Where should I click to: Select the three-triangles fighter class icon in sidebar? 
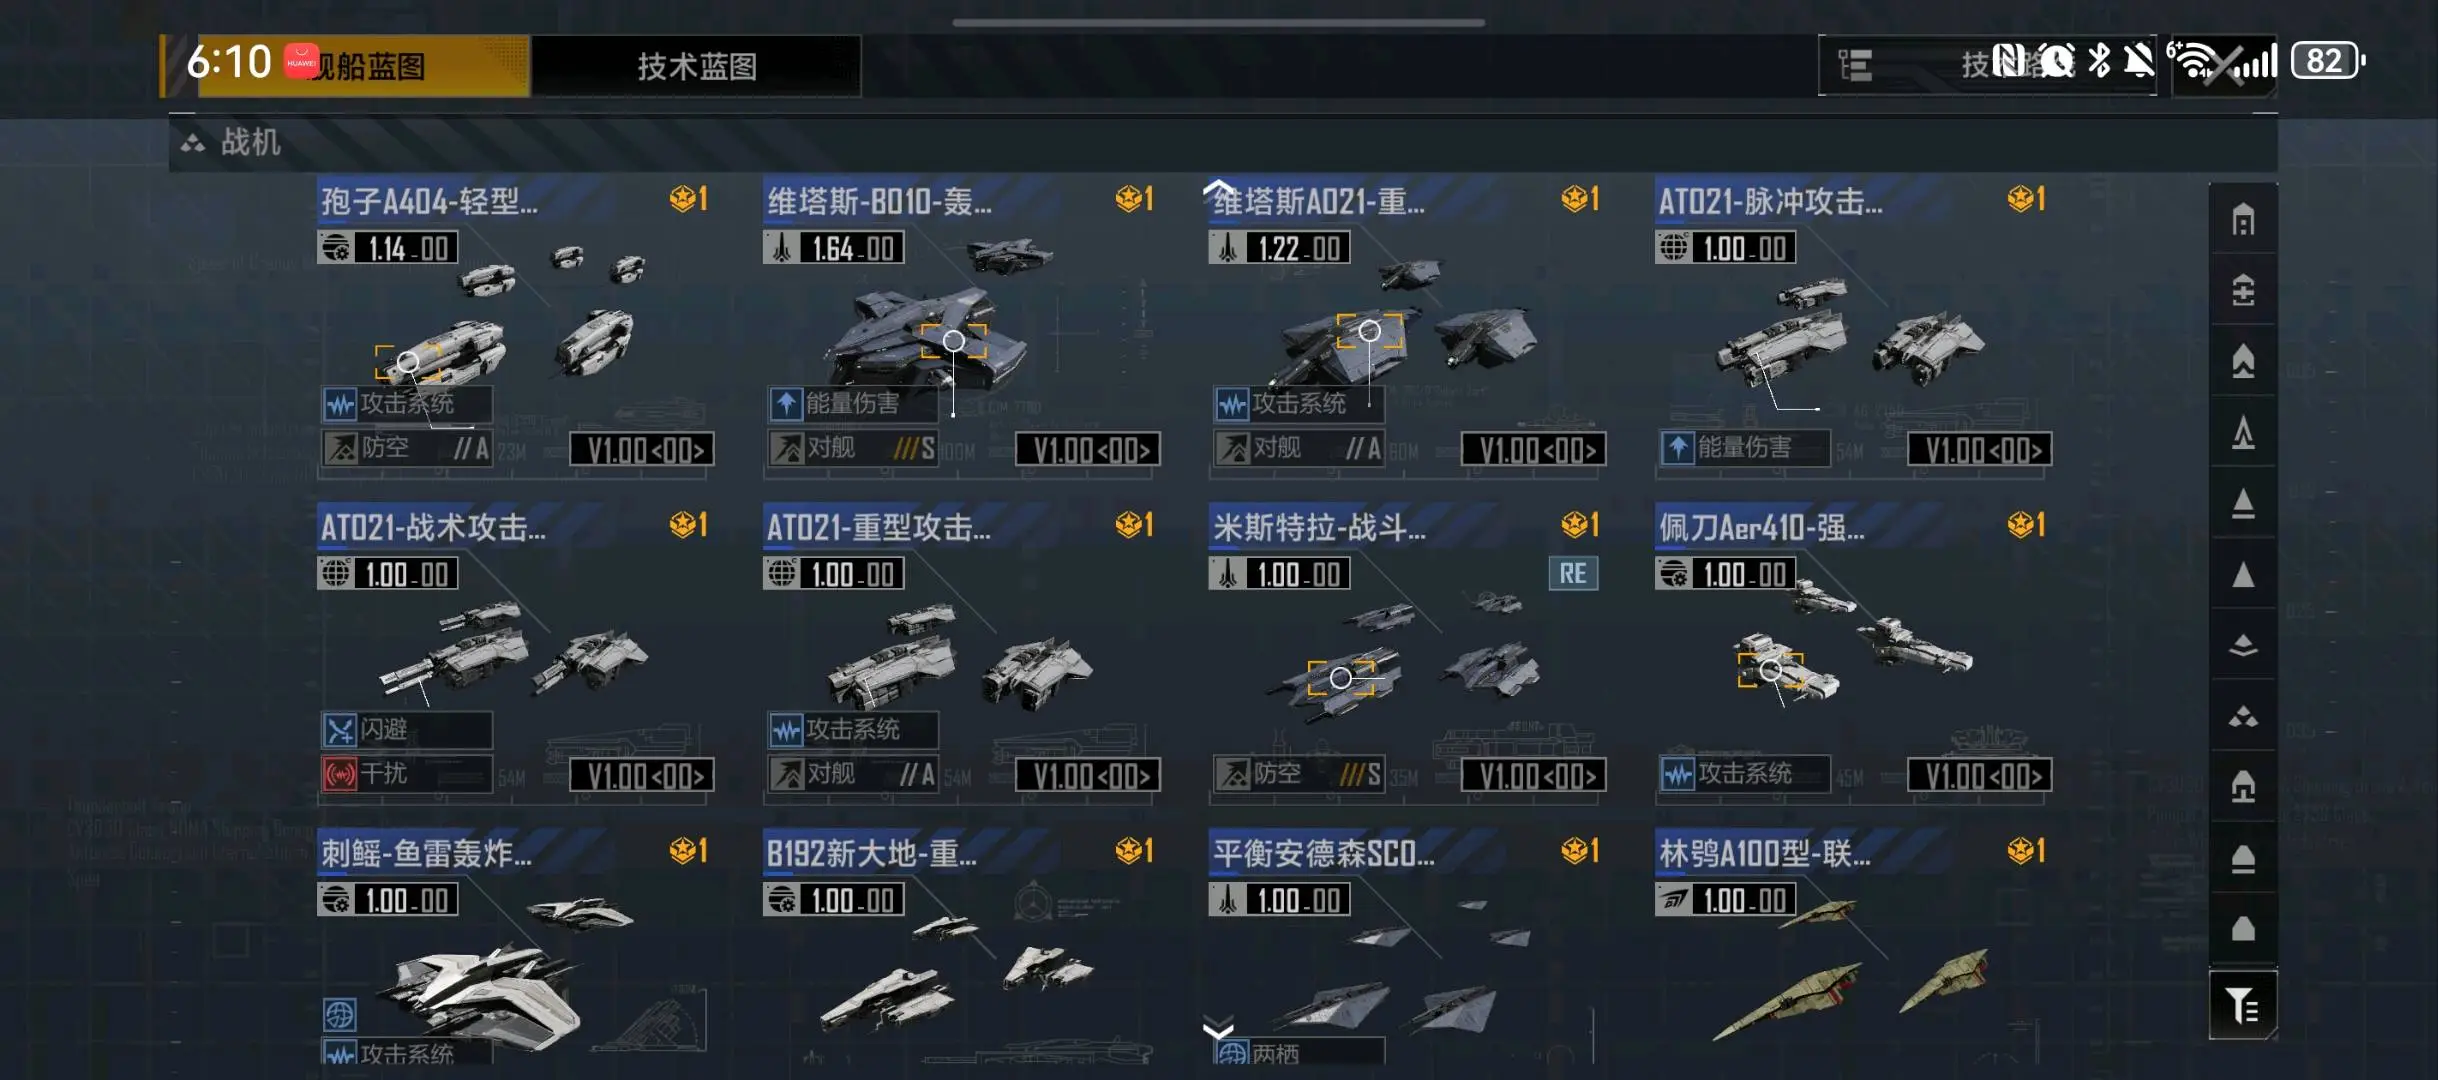(x=2243, y=717)
